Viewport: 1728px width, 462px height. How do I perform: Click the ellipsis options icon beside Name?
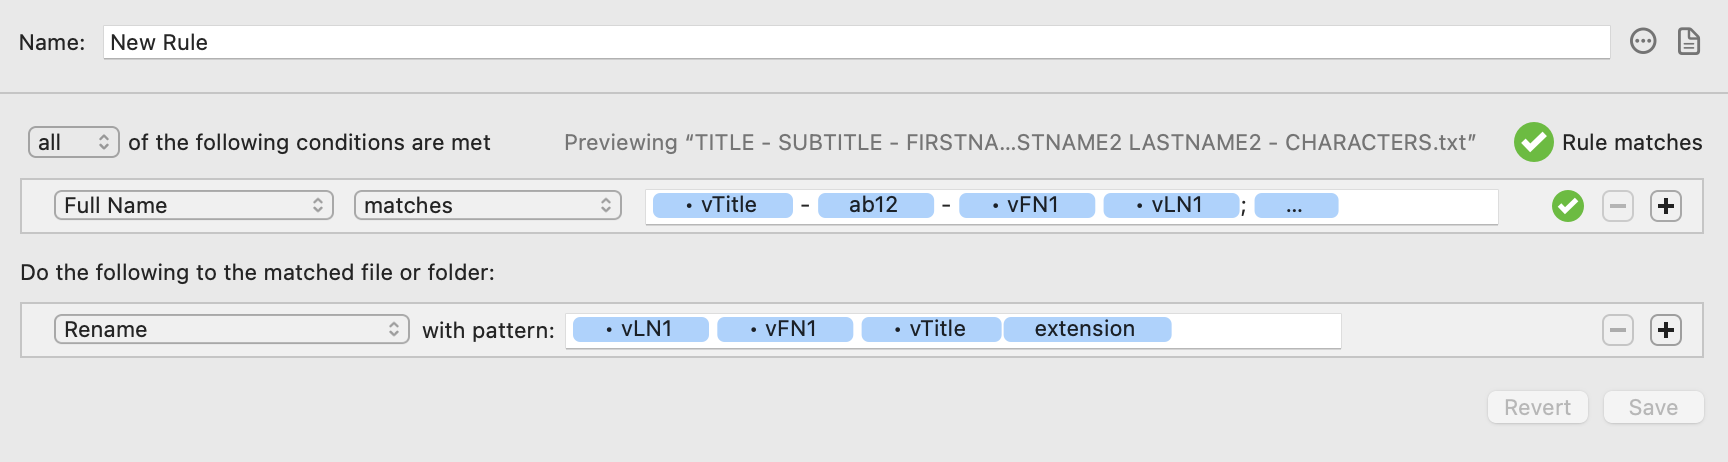coord(1643,41)
